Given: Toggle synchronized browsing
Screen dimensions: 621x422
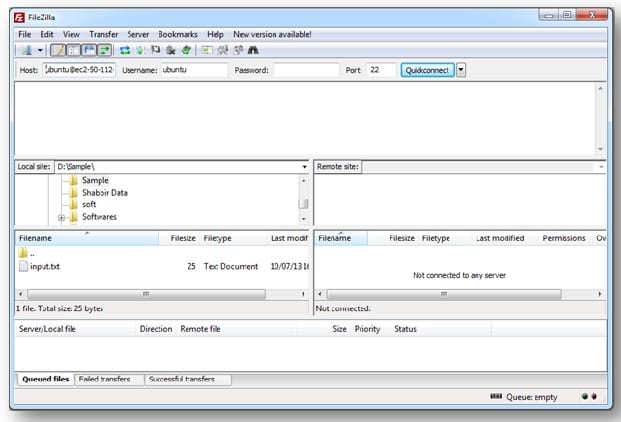Looking at the screenshot, I should (238, 50).
